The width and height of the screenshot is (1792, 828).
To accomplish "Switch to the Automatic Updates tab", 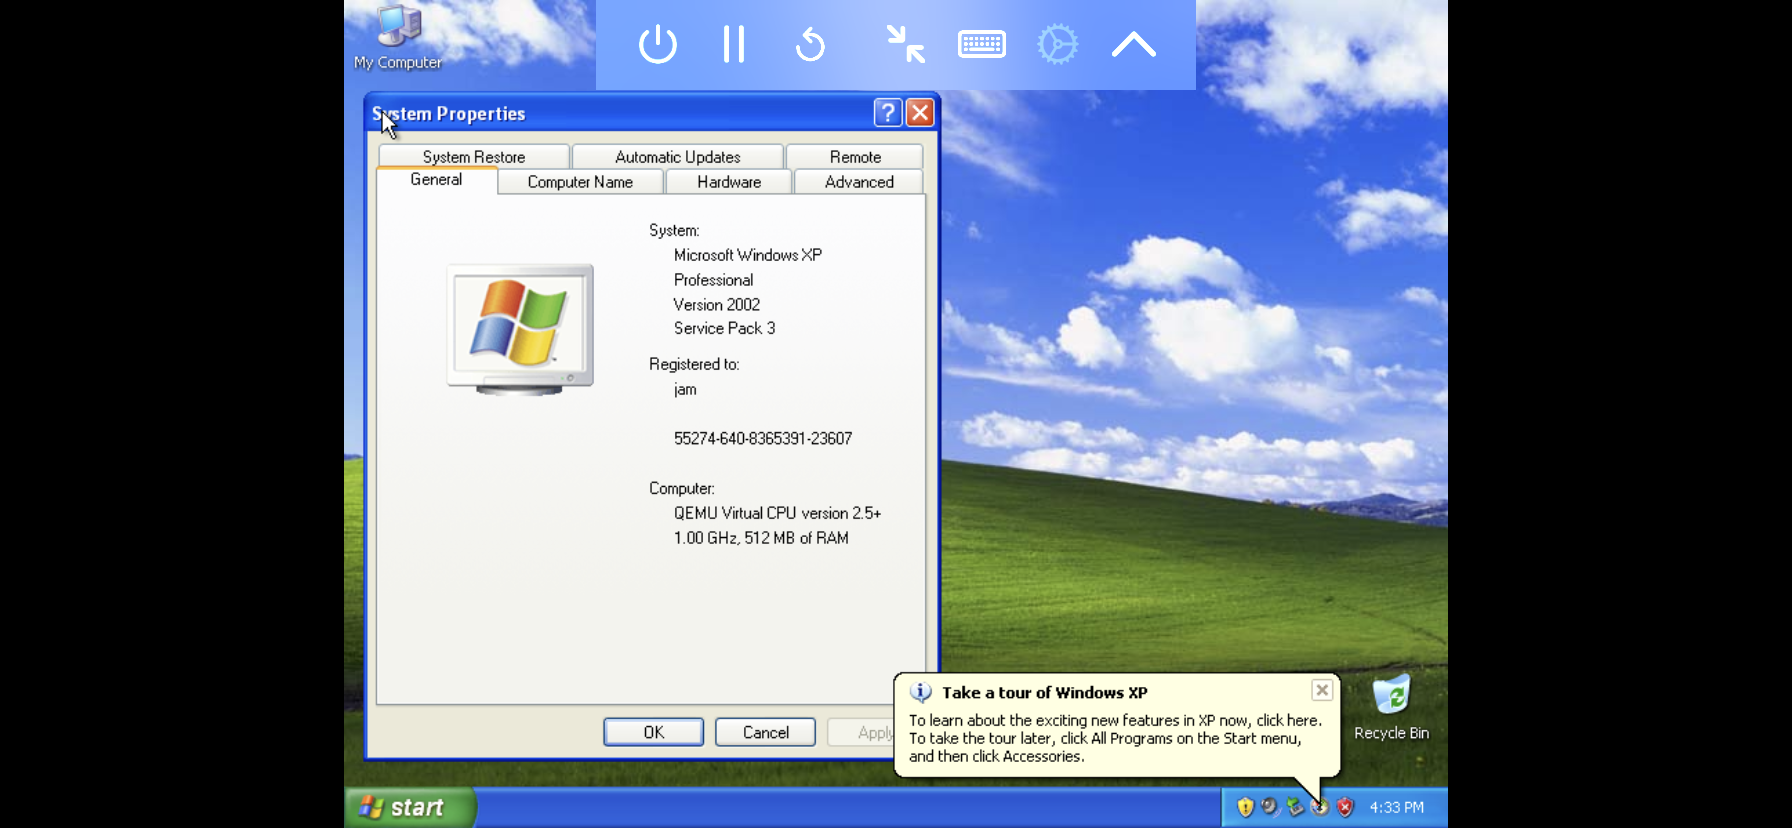I will point(678,157).
